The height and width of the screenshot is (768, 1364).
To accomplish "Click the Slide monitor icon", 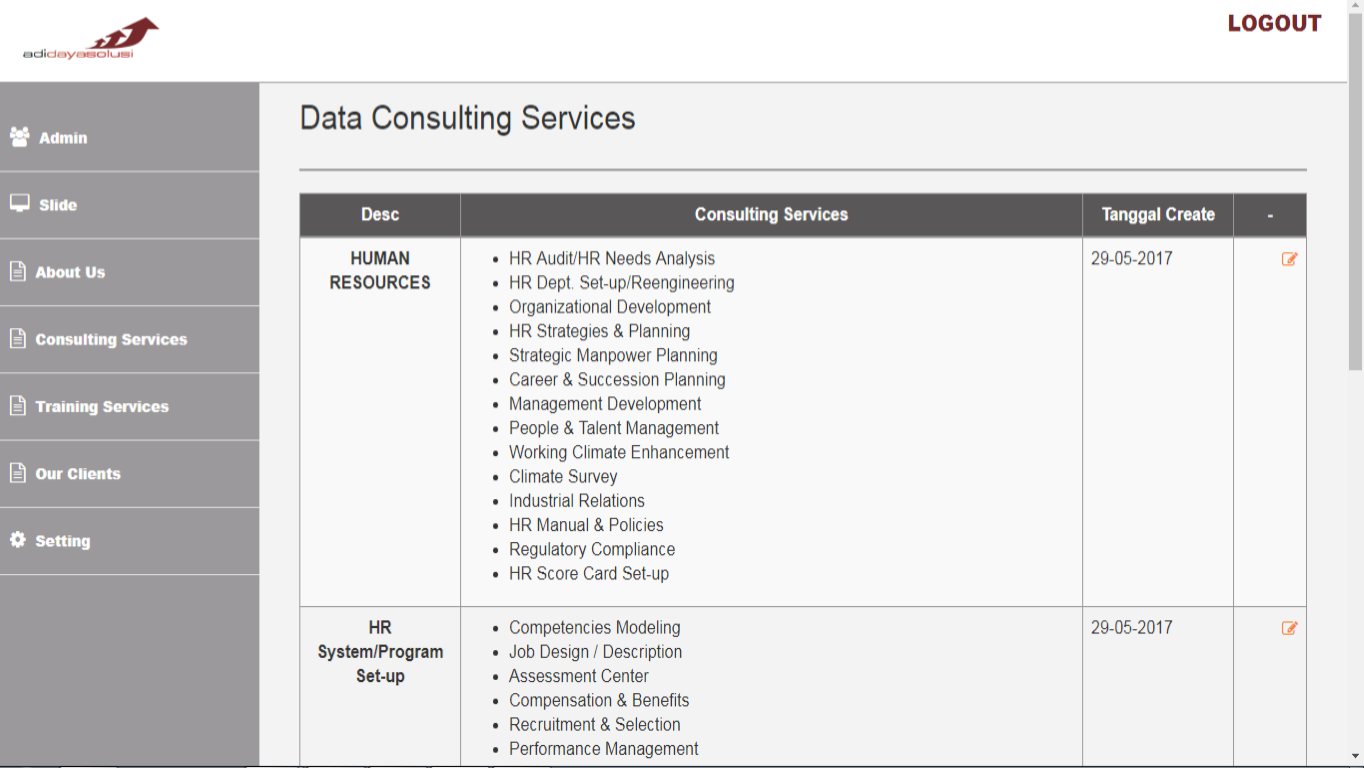I will pyautogui.click(x=19, y=204).
